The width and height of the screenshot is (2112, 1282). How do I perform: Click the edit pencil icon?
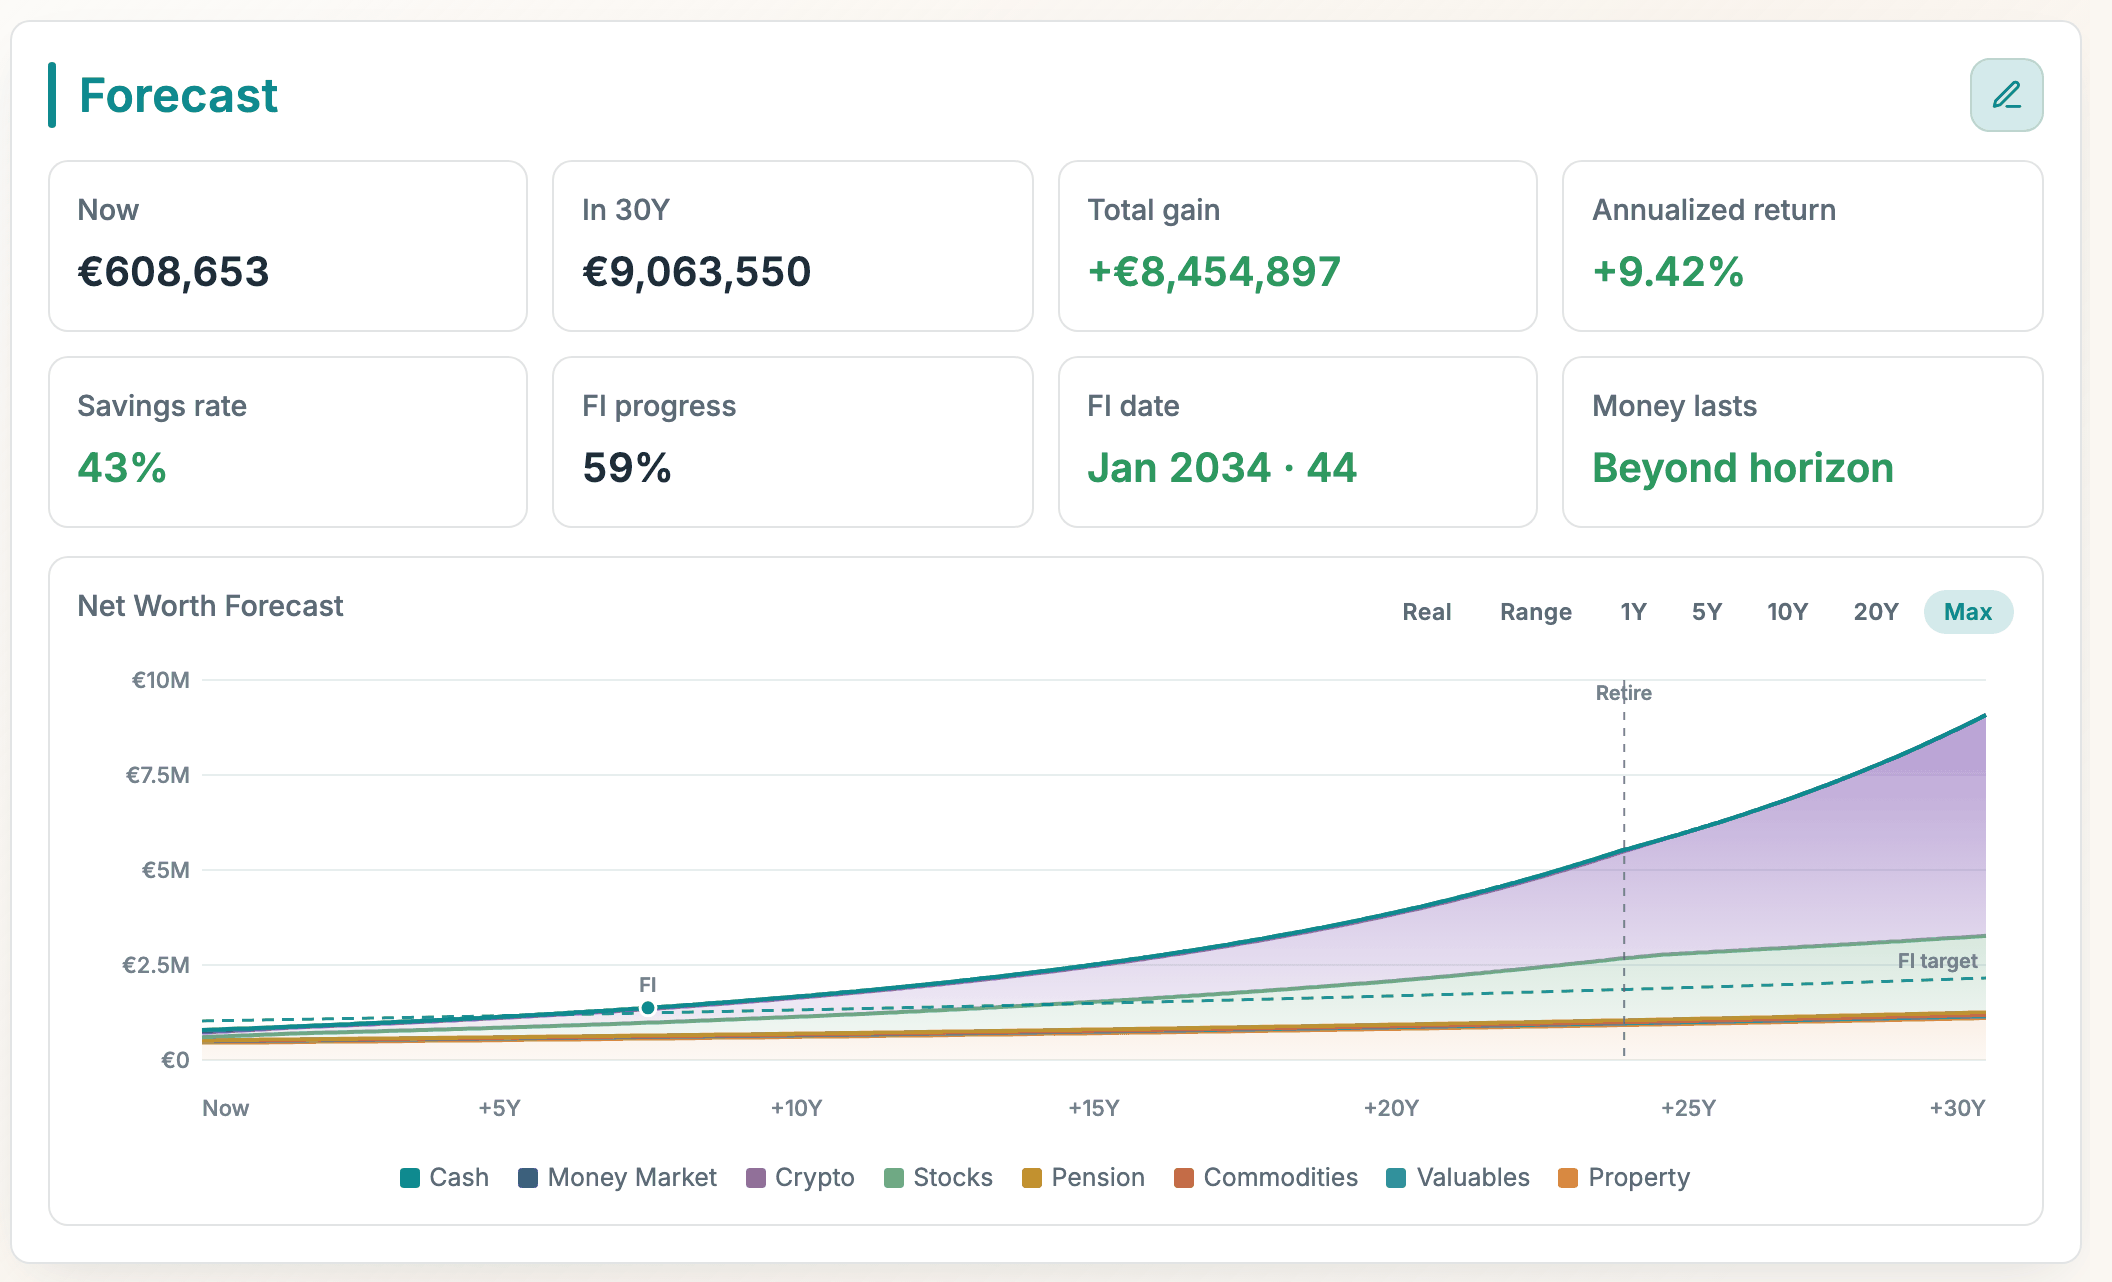coord(2006,95)
